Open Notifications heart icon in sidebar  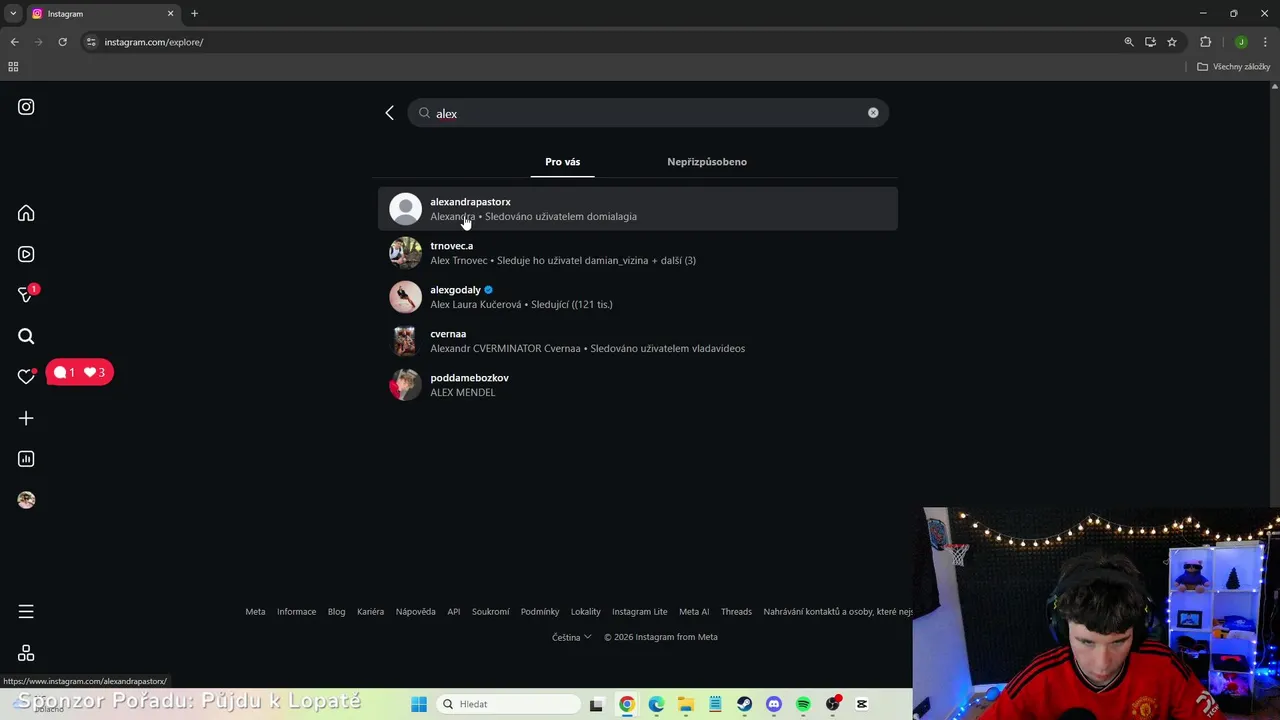[x=26, y=376]
